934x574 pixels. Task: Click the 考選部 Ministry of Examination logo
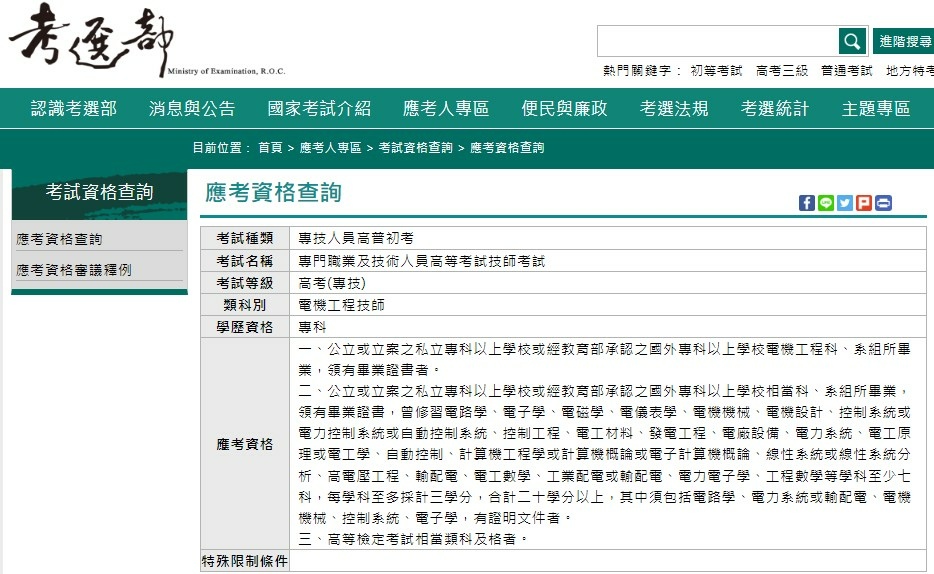point(147,40)
